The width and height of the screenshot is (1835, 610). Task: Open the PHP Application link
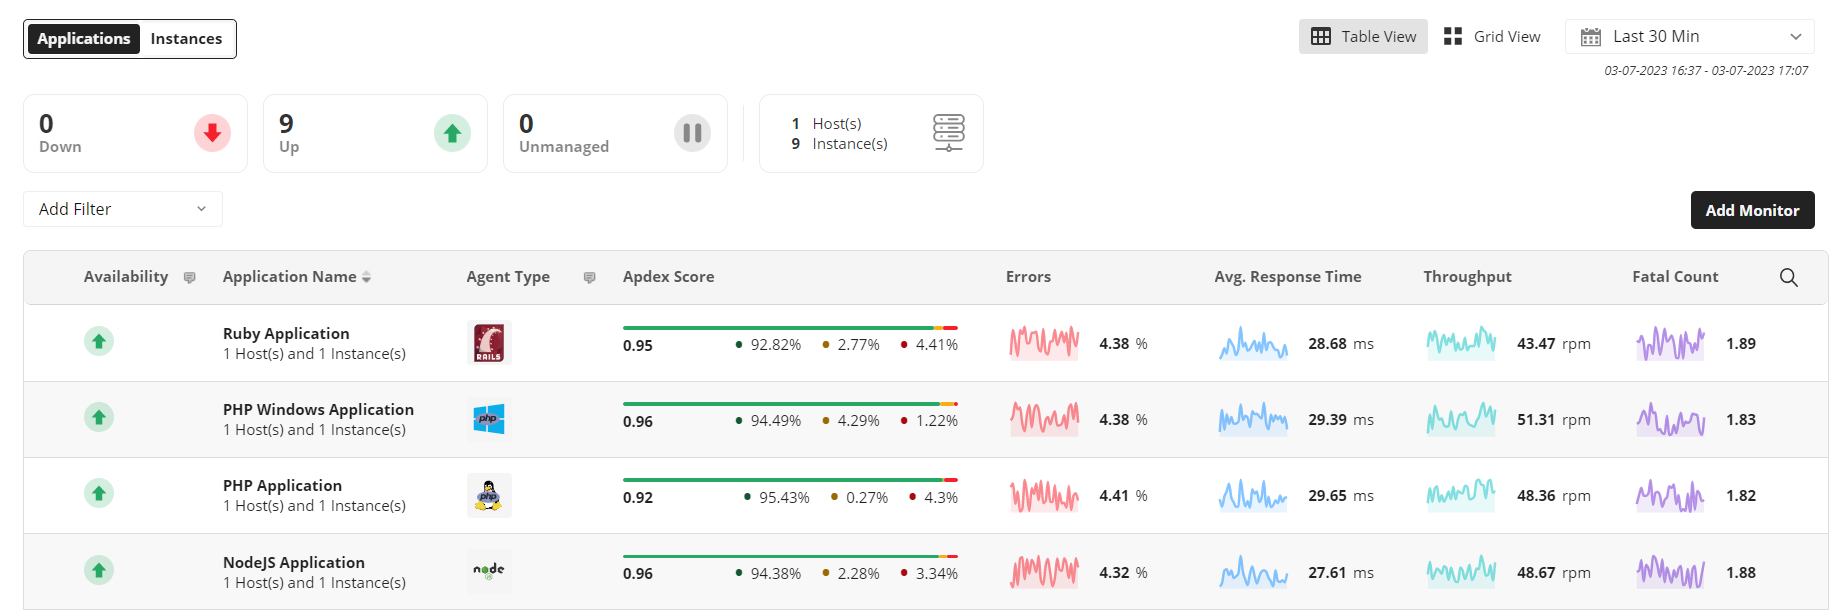(282, 485)
